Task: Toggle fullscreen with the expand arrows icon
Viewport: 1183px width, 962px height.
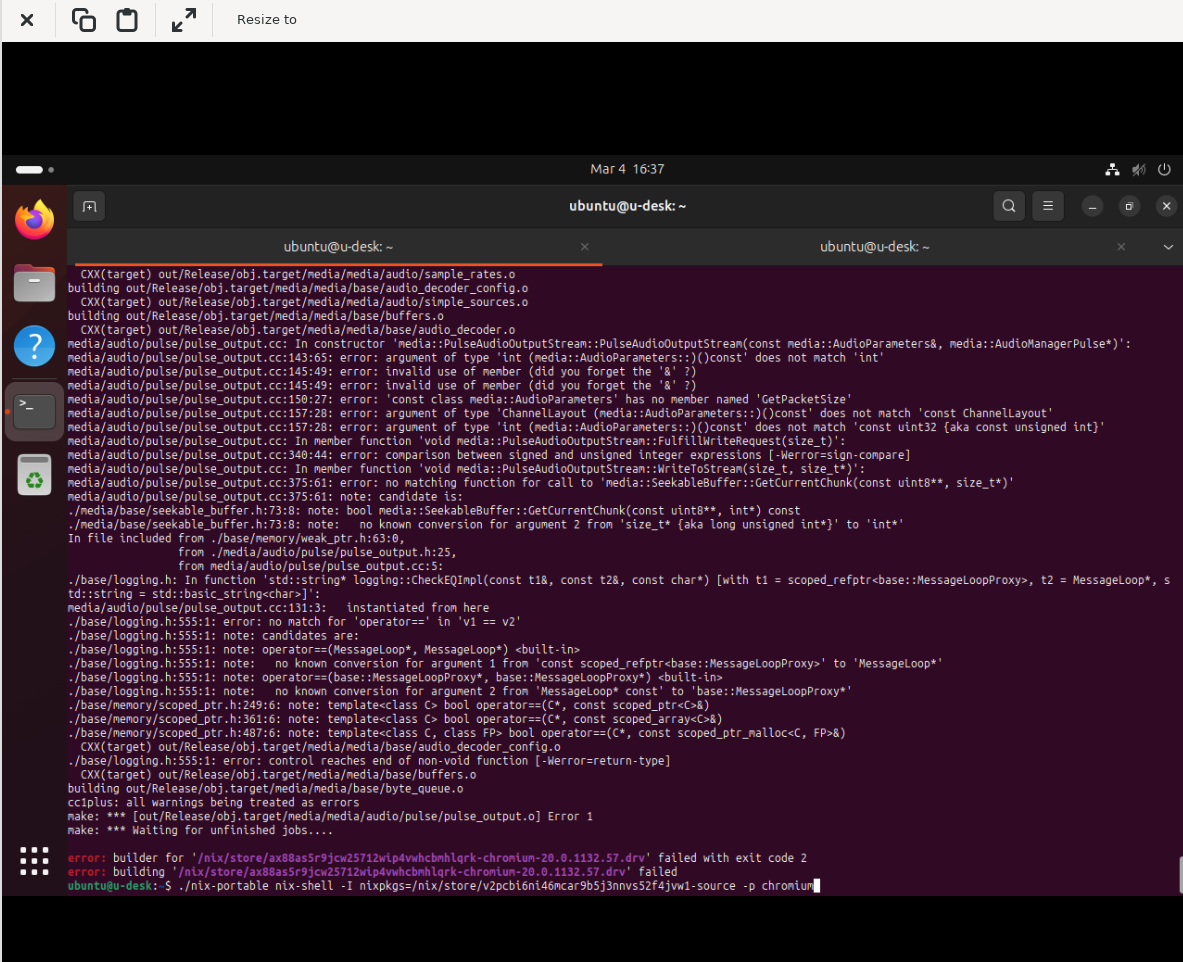Action: pyautogui.click(x=183, y=20)
